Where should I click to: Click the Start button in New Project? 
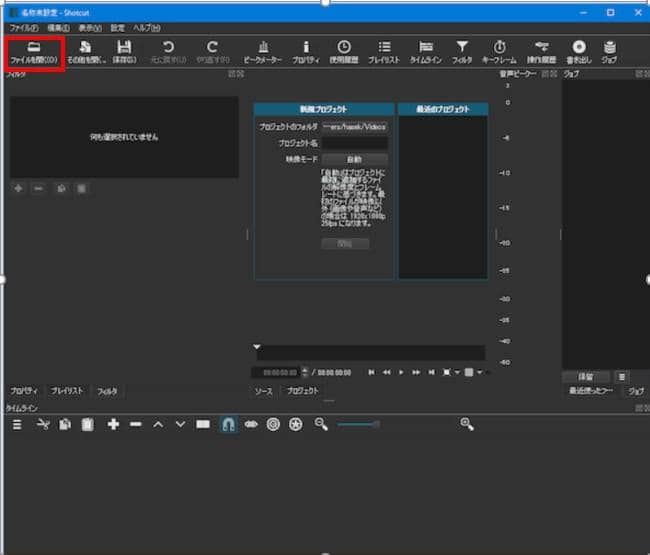point(345,244)
